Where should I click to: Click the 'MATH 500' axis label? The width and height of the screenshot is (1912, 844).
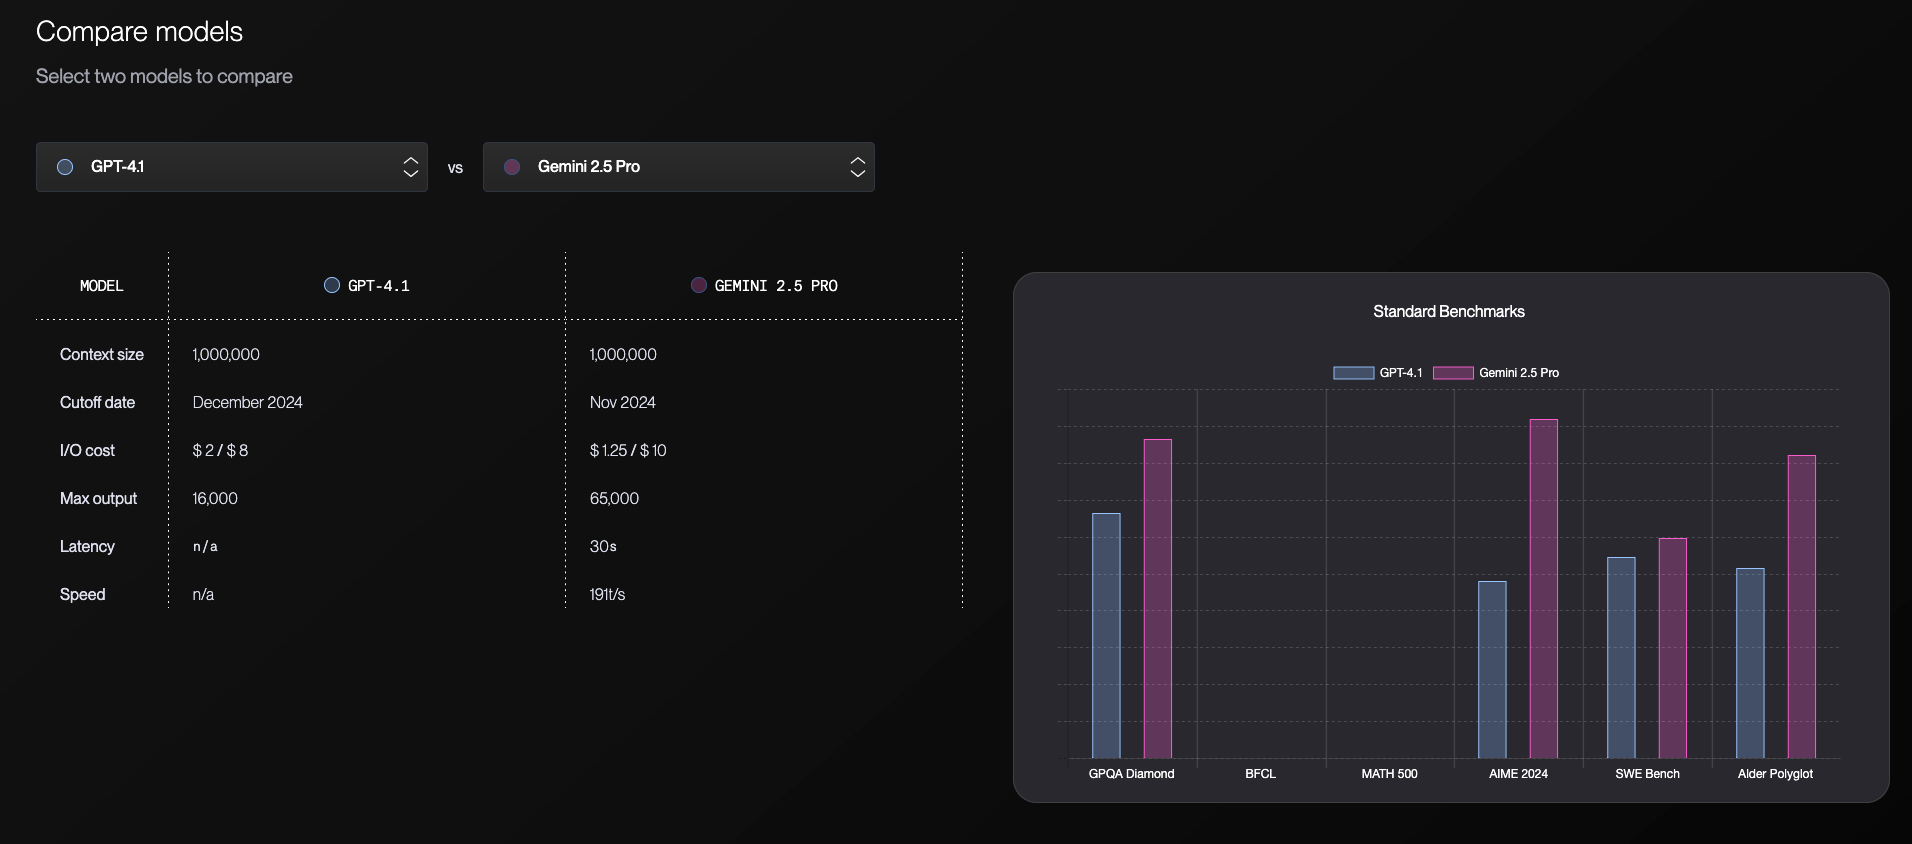[x=1389, y=774]
